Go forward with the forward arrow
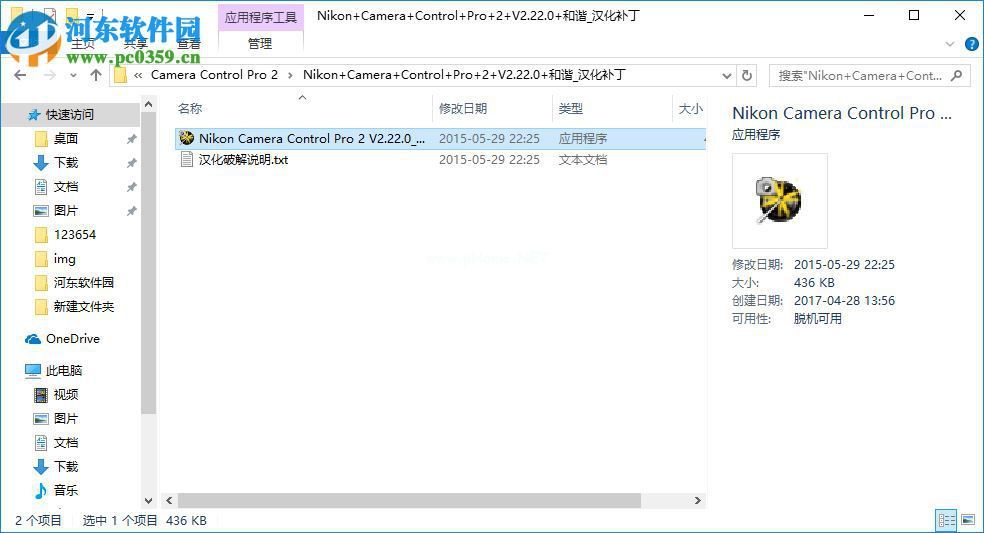Image resolution: width=984 pixels, height=533 pixels. [x=49, y=75]
